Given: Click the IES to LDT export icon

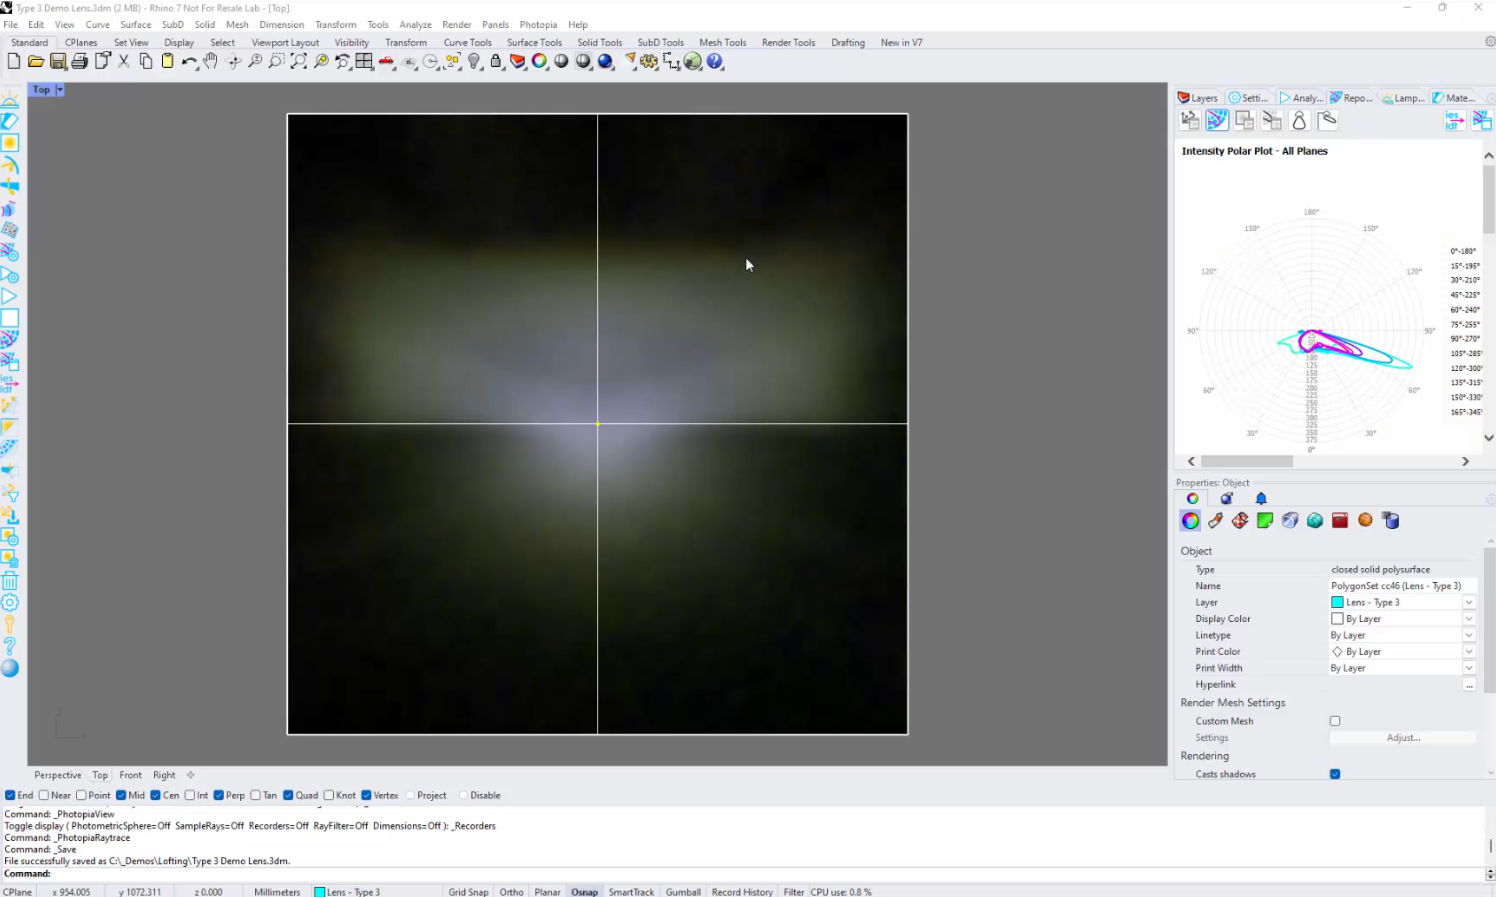Looking at the screenshot, I should (1454, 121).
